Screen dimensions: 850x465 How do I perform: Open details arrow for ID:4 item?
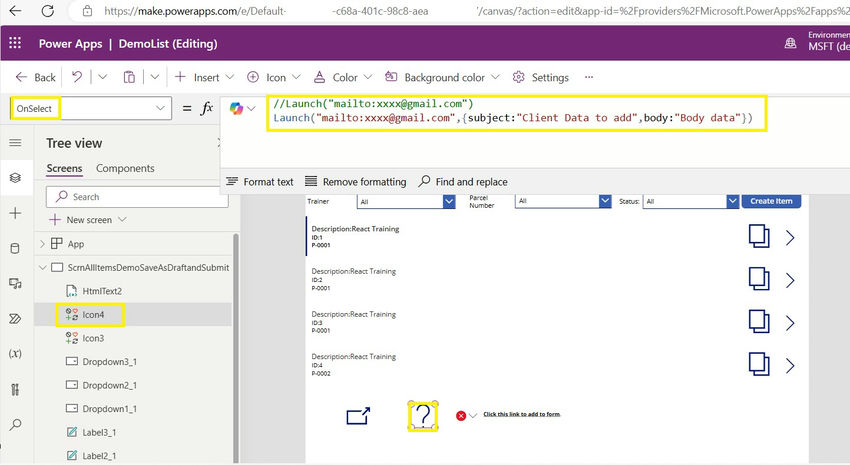790,366
